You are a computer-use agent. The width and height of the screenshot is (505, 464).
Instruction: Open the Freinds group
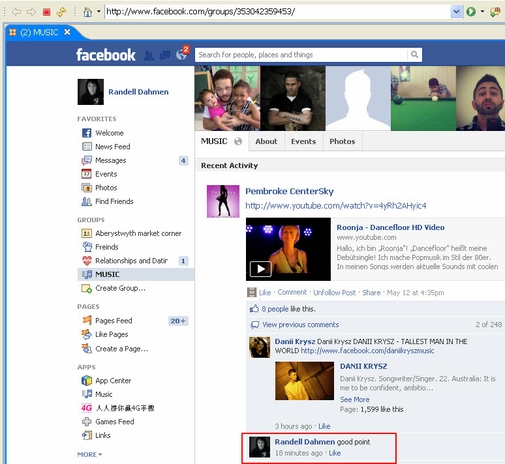(107, 247)
